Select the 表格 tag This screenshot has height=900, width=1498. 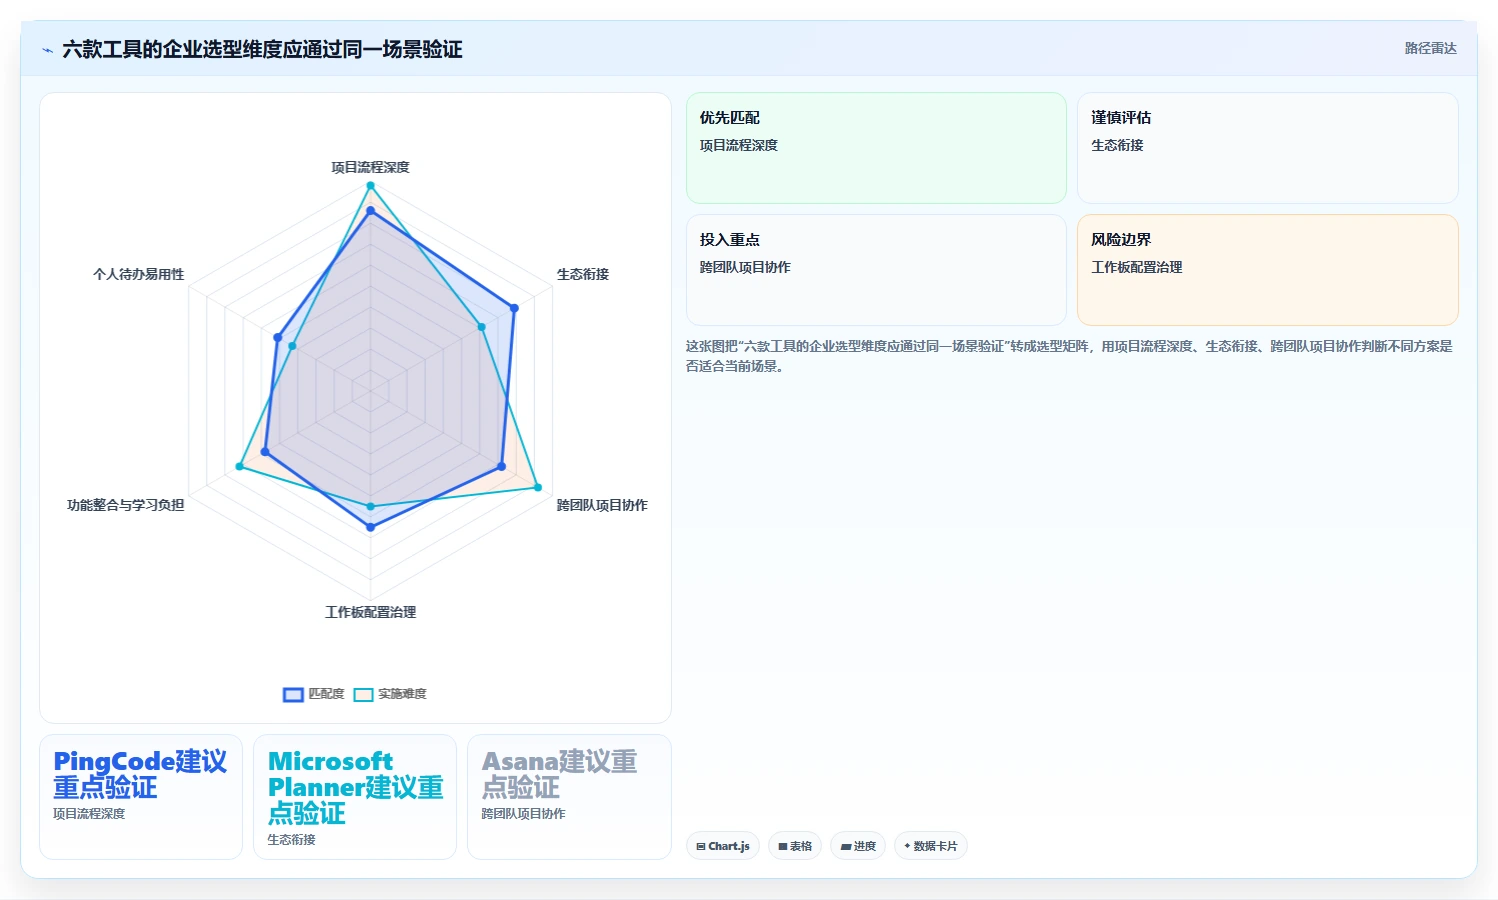point(795,846)
